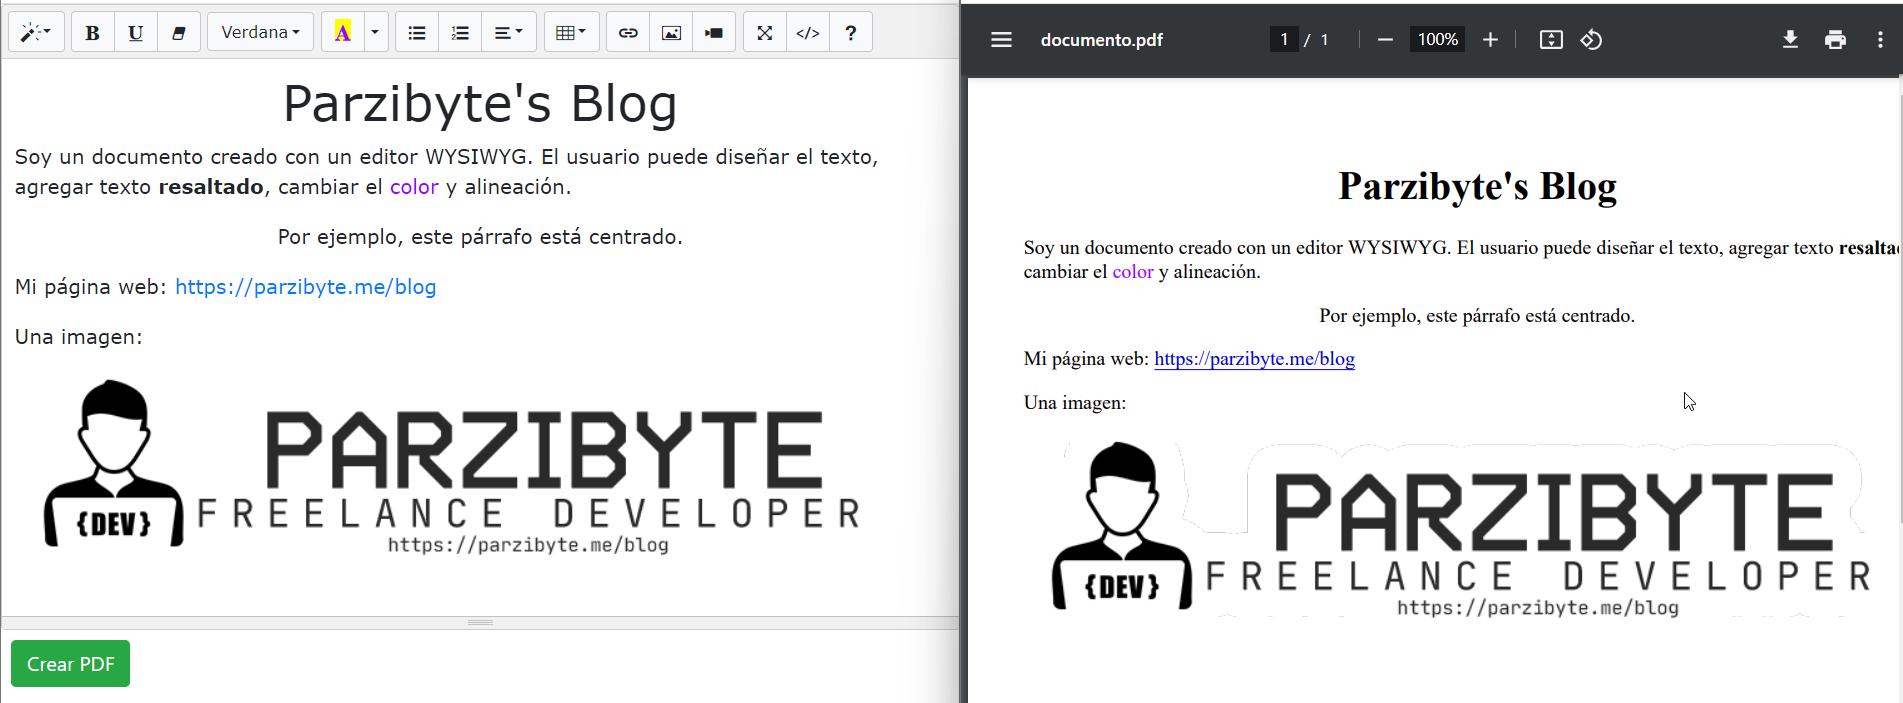
Task: Click the Parzibyte logo image in editor
Action: click(452, 465)
